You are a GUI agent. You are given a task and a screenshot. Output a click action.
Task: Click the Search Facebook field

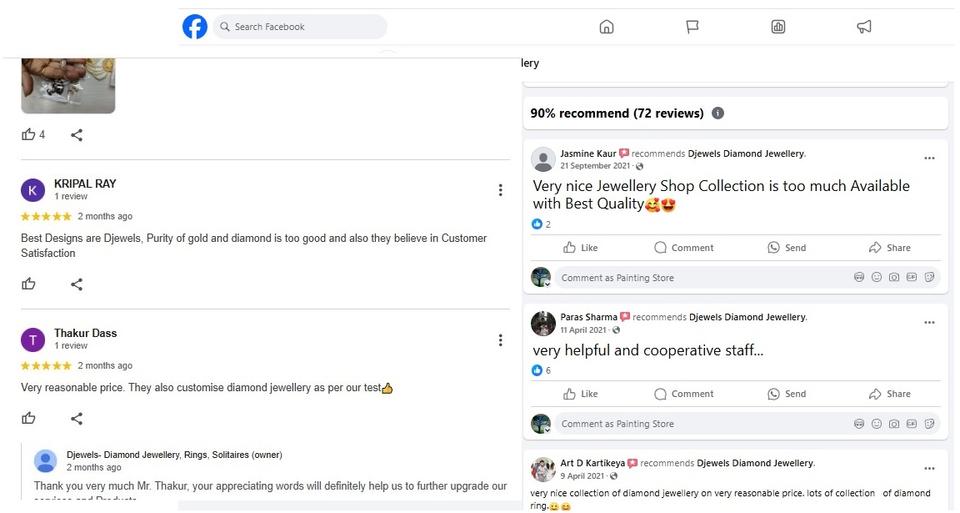tap(300, 27)
